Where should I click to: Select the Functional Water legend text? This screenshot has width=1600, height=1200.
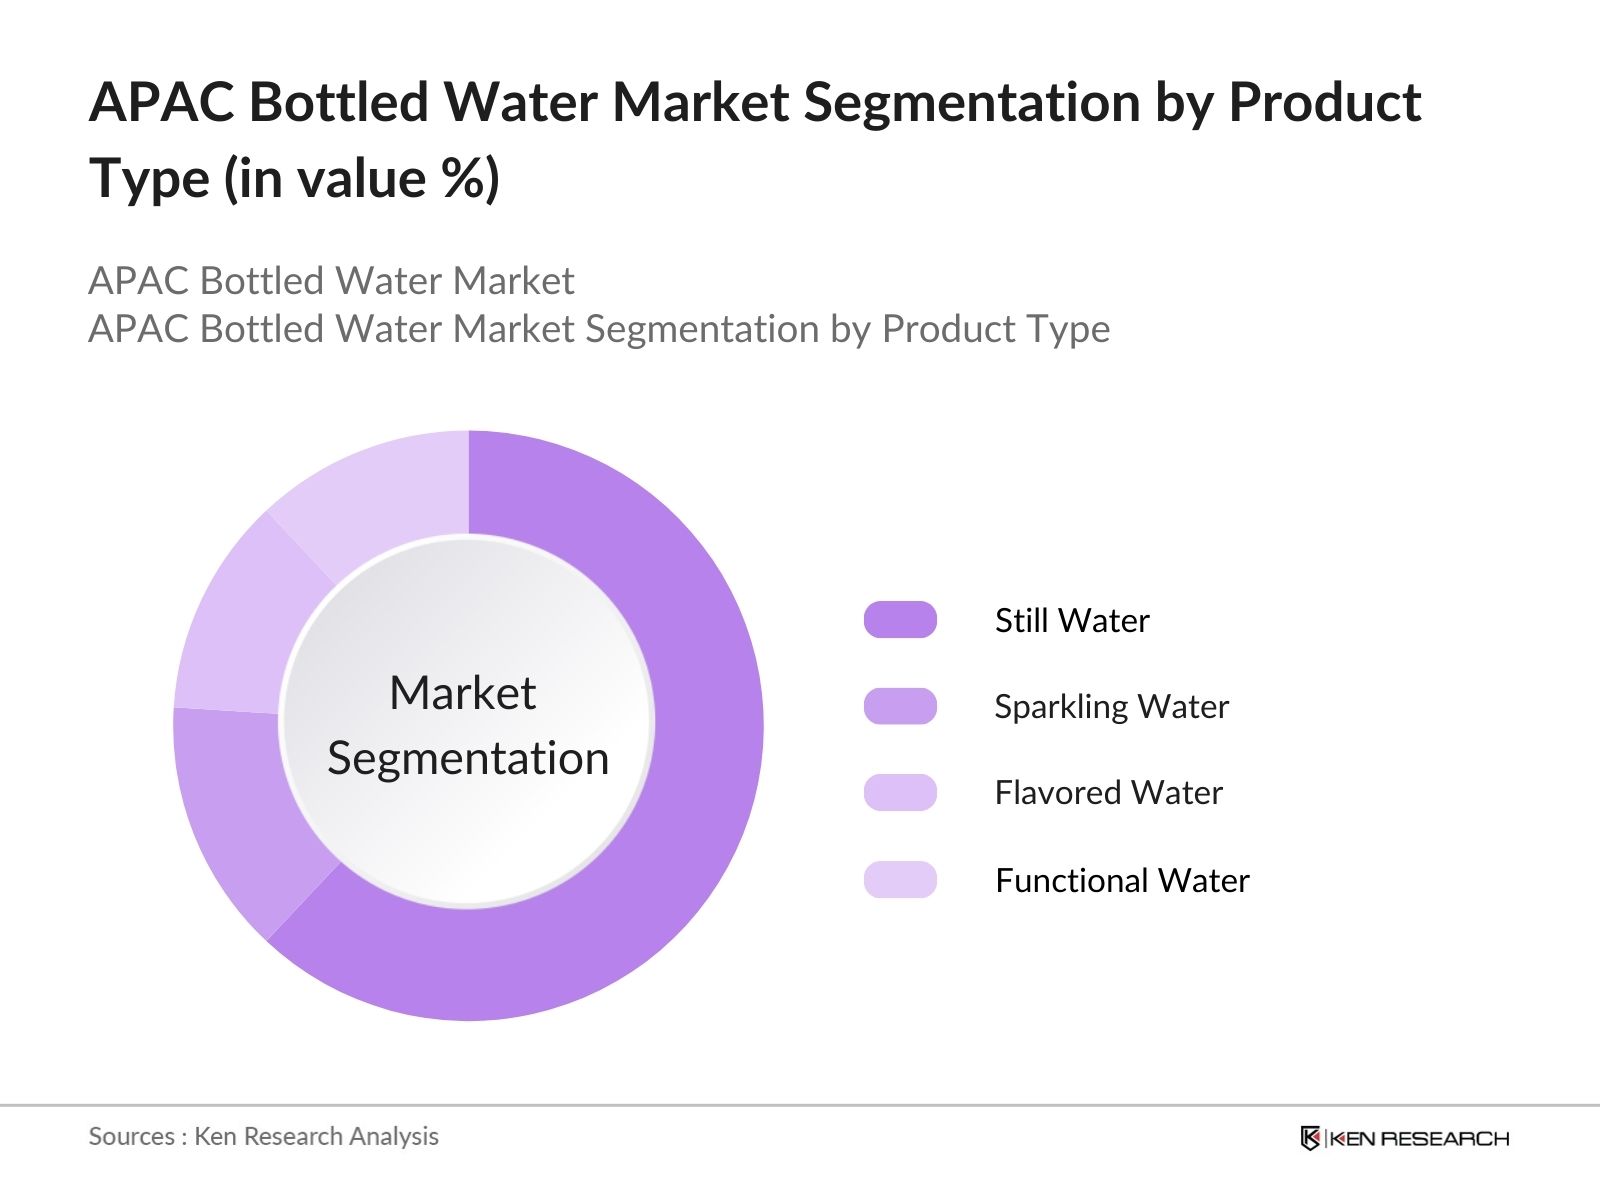[x=1122, y=881]
